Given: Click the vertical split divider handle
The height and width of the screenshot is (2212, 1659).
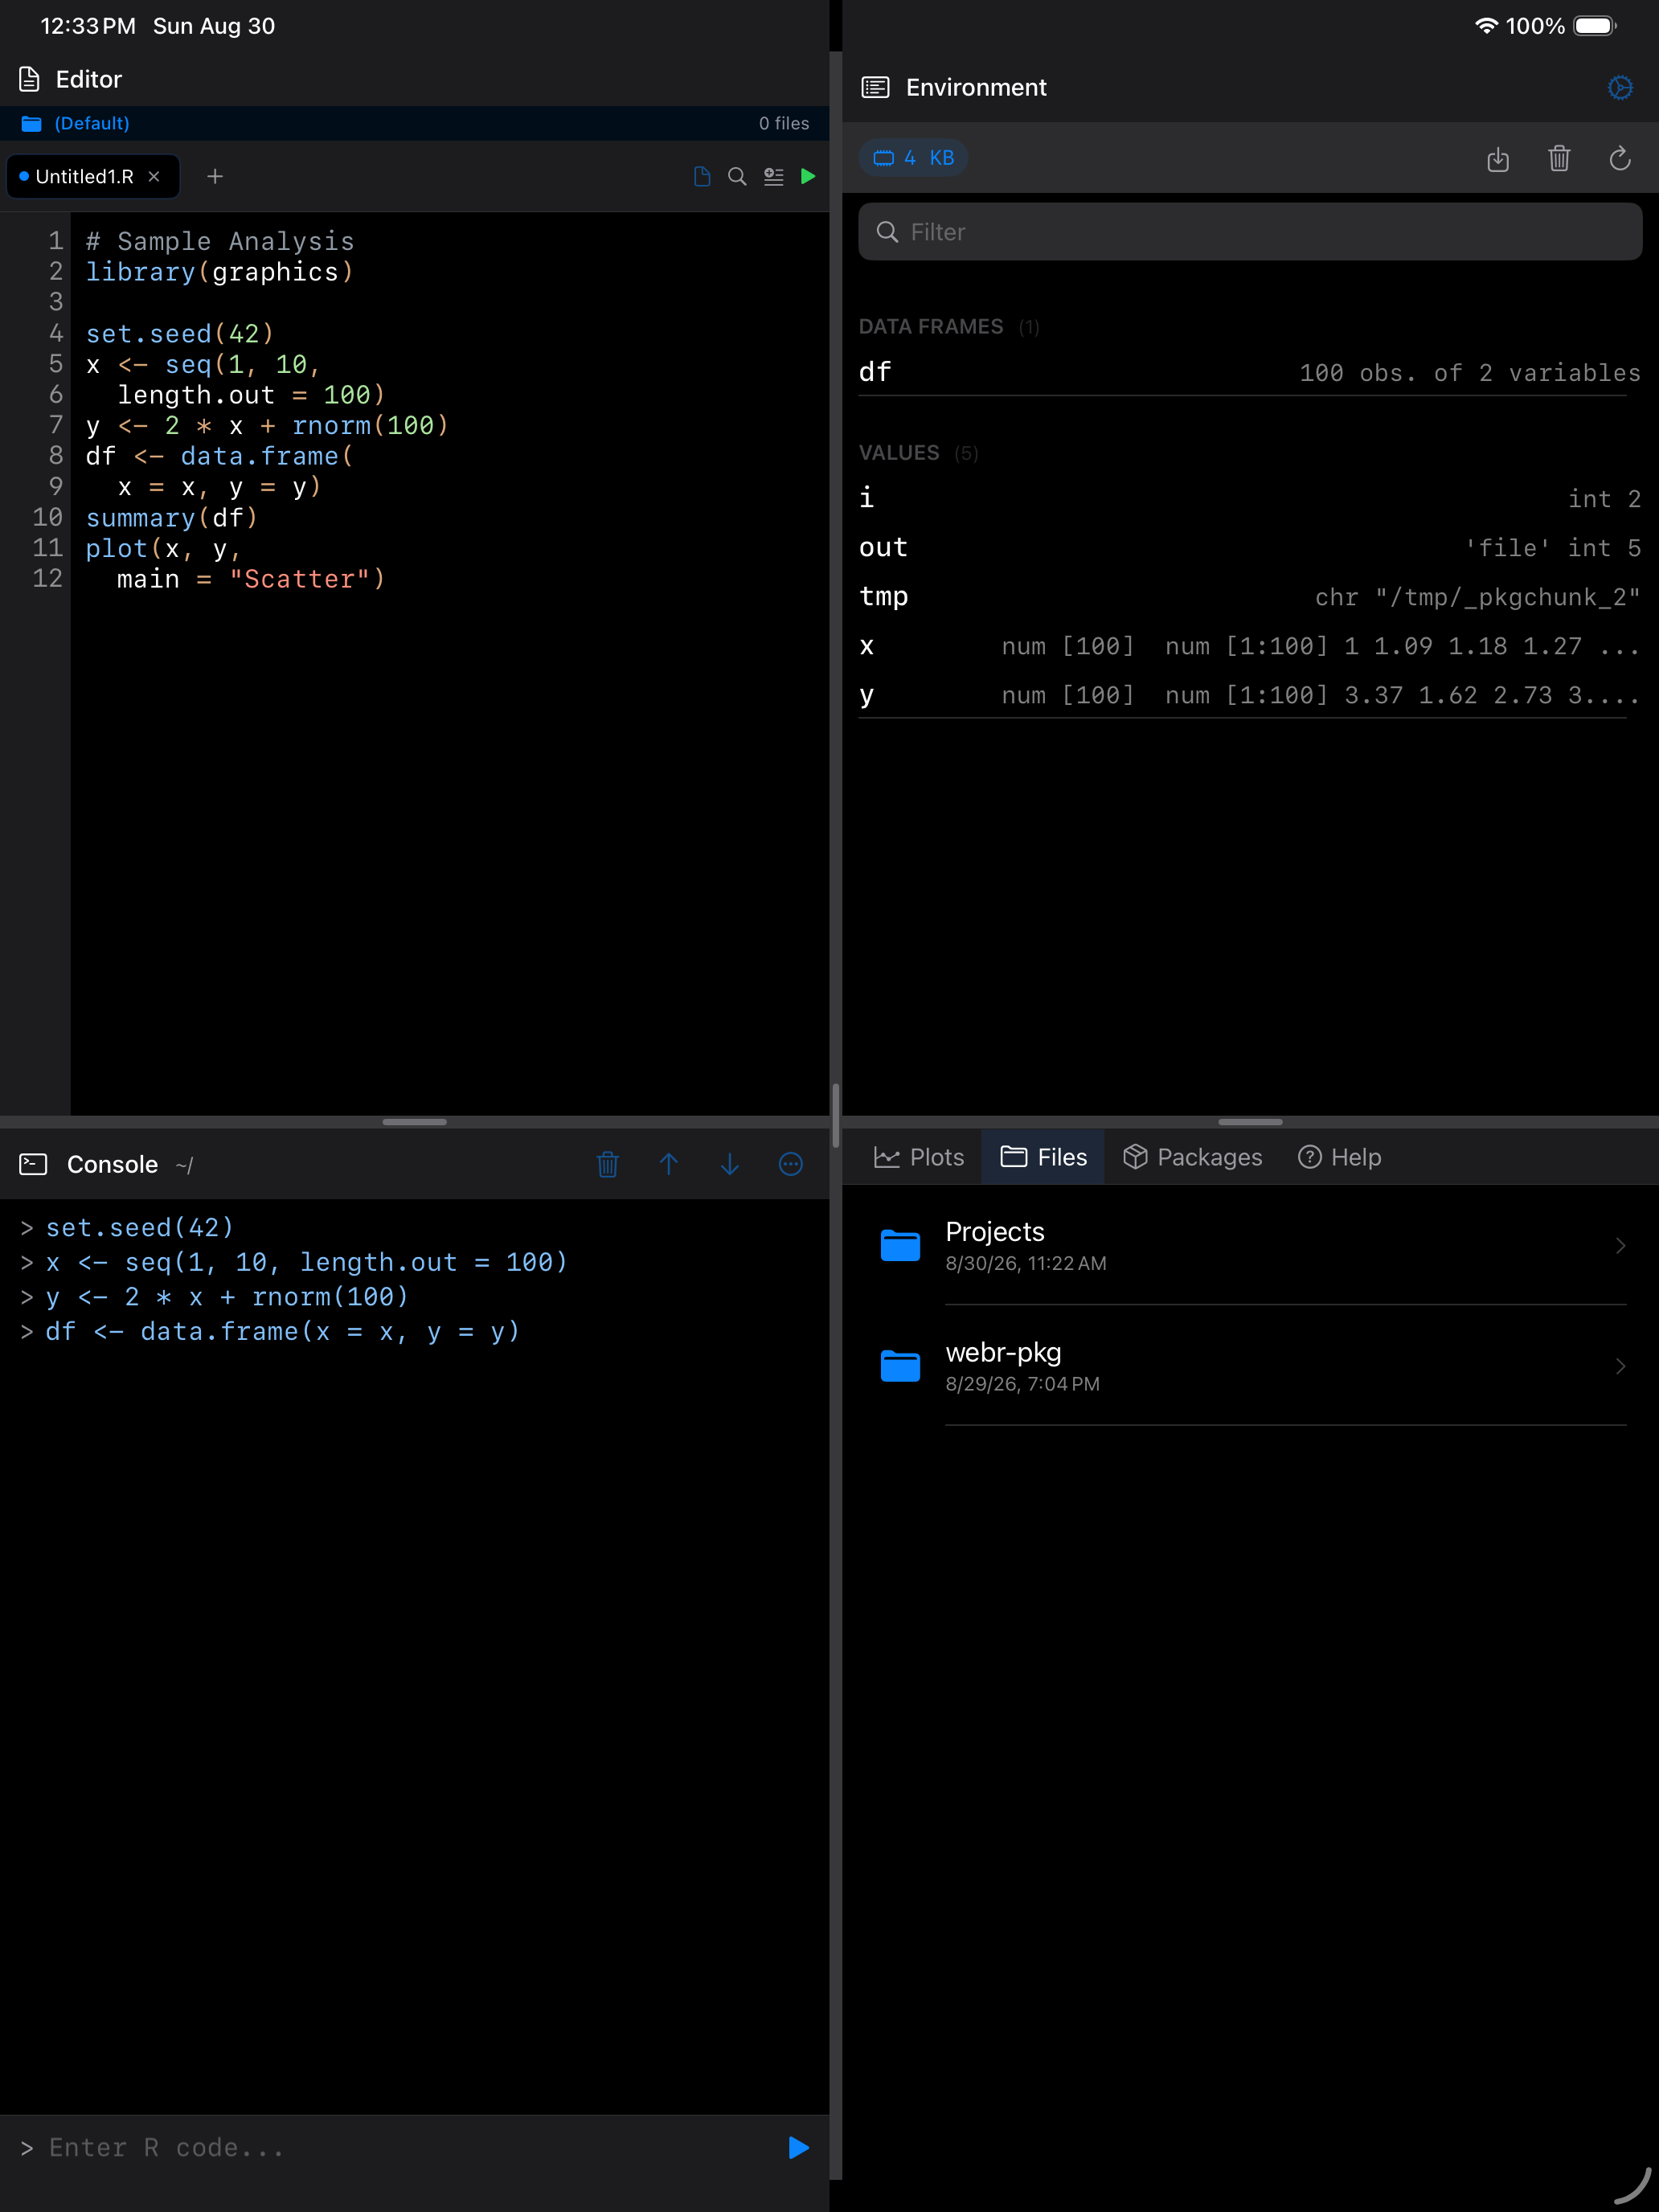Looking at the screenshot, I should click(835, 1115).
